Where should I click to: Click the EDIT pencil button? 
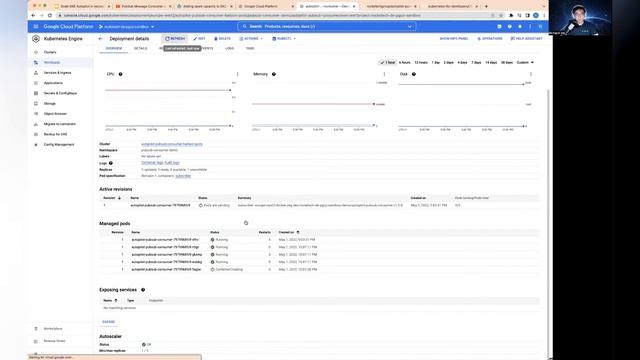tap(199, 39)
